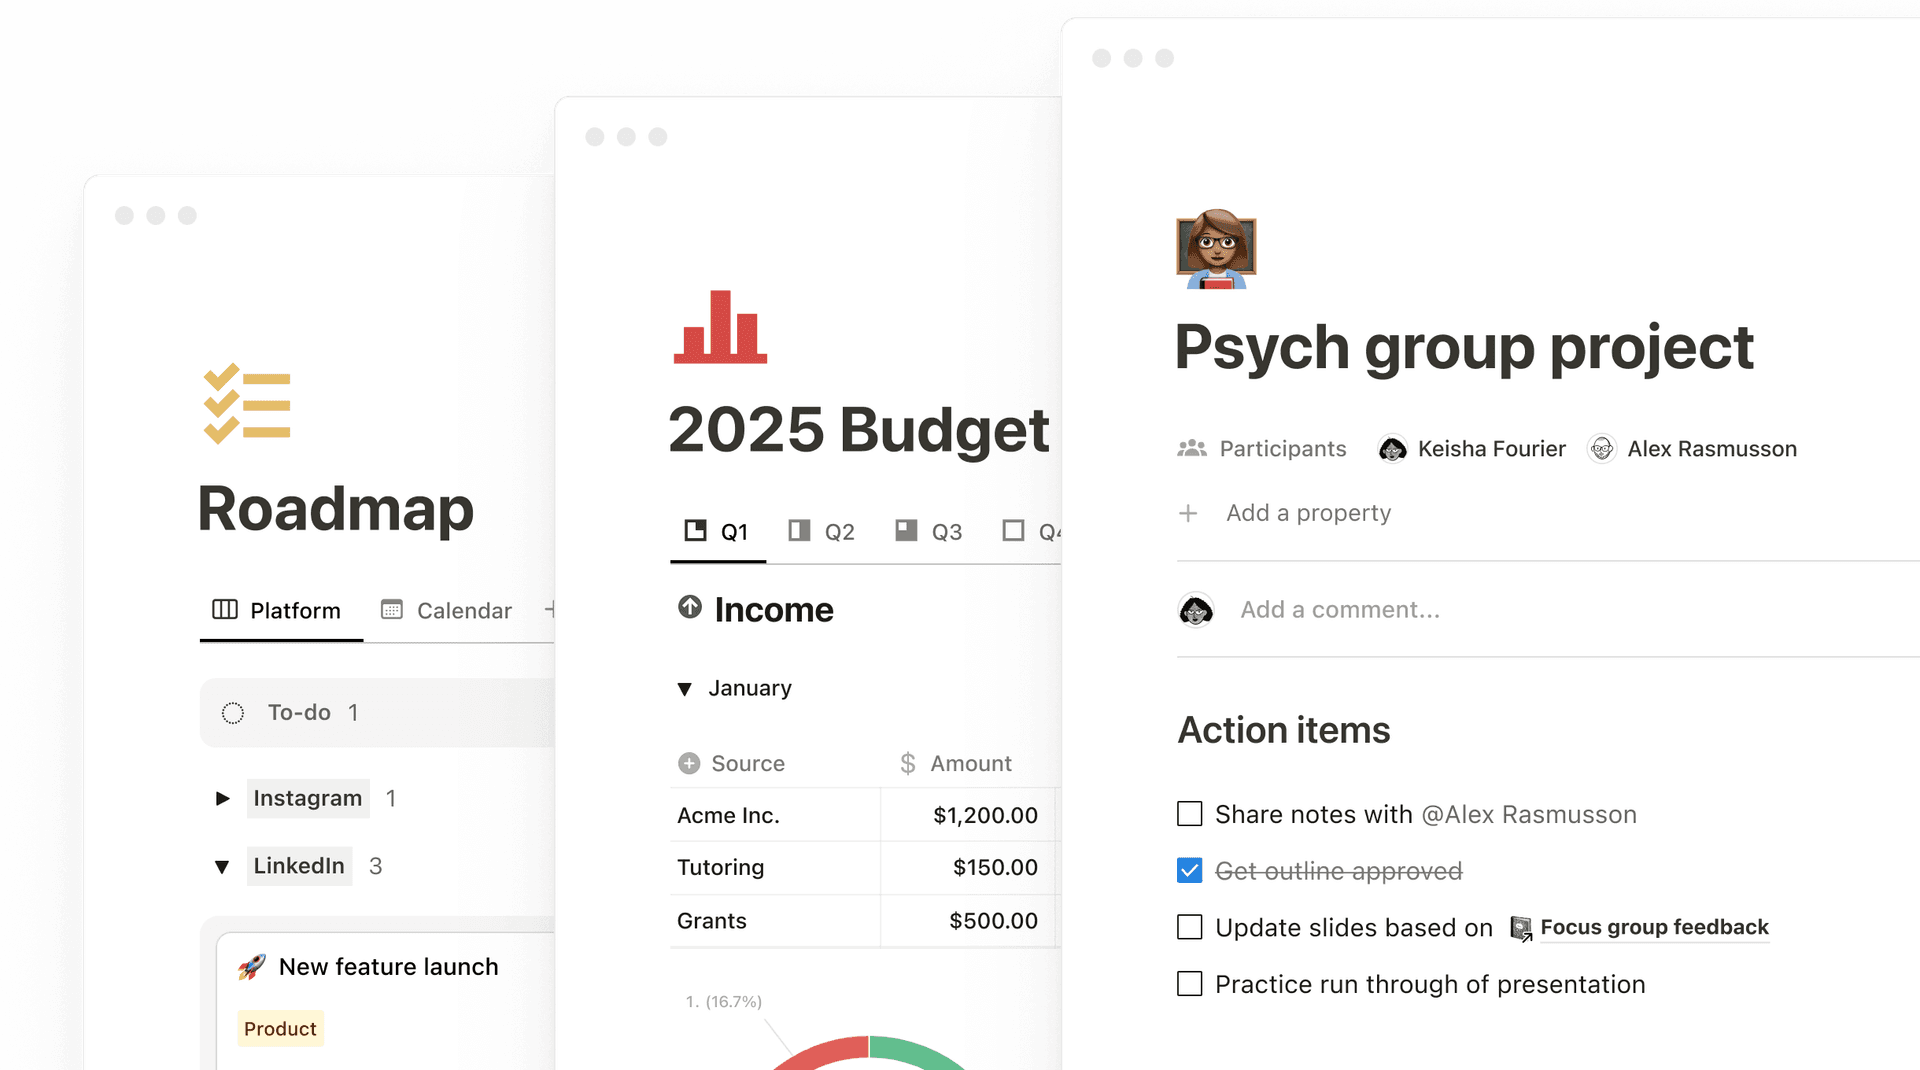1920x1070 pixels.
Task: Collapse the LinkedIn group triangle
Action: pos(222,866)
